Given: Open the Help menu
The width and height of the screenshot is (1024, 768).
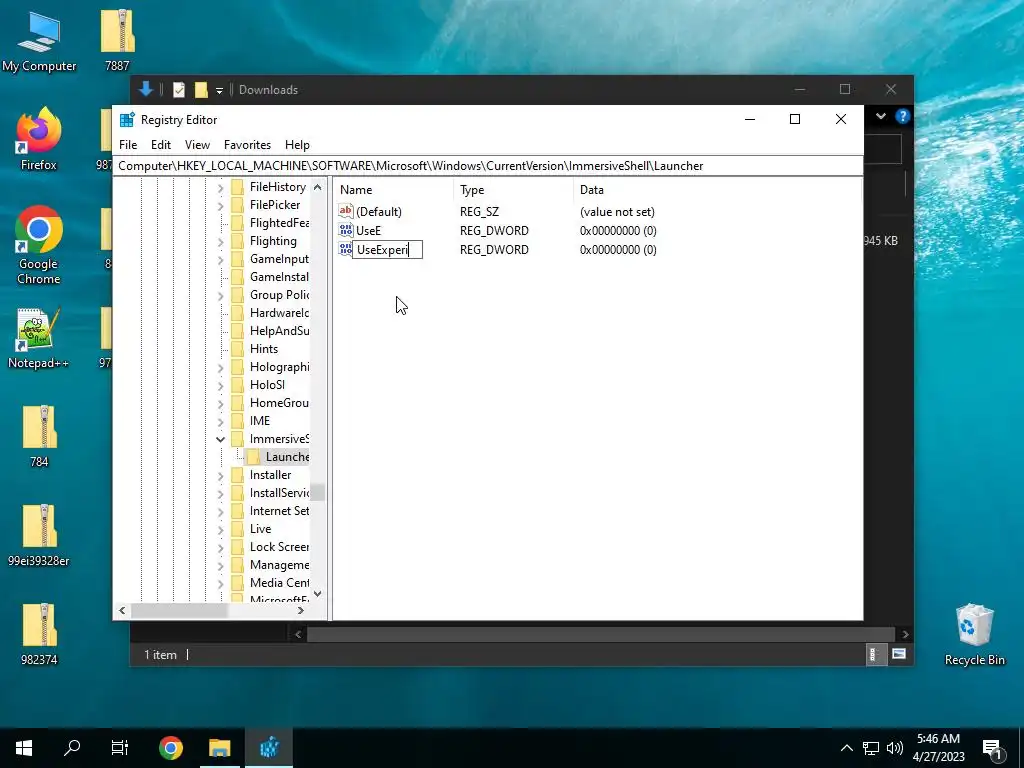Looking at the screenshot, I should click(297, 145).
